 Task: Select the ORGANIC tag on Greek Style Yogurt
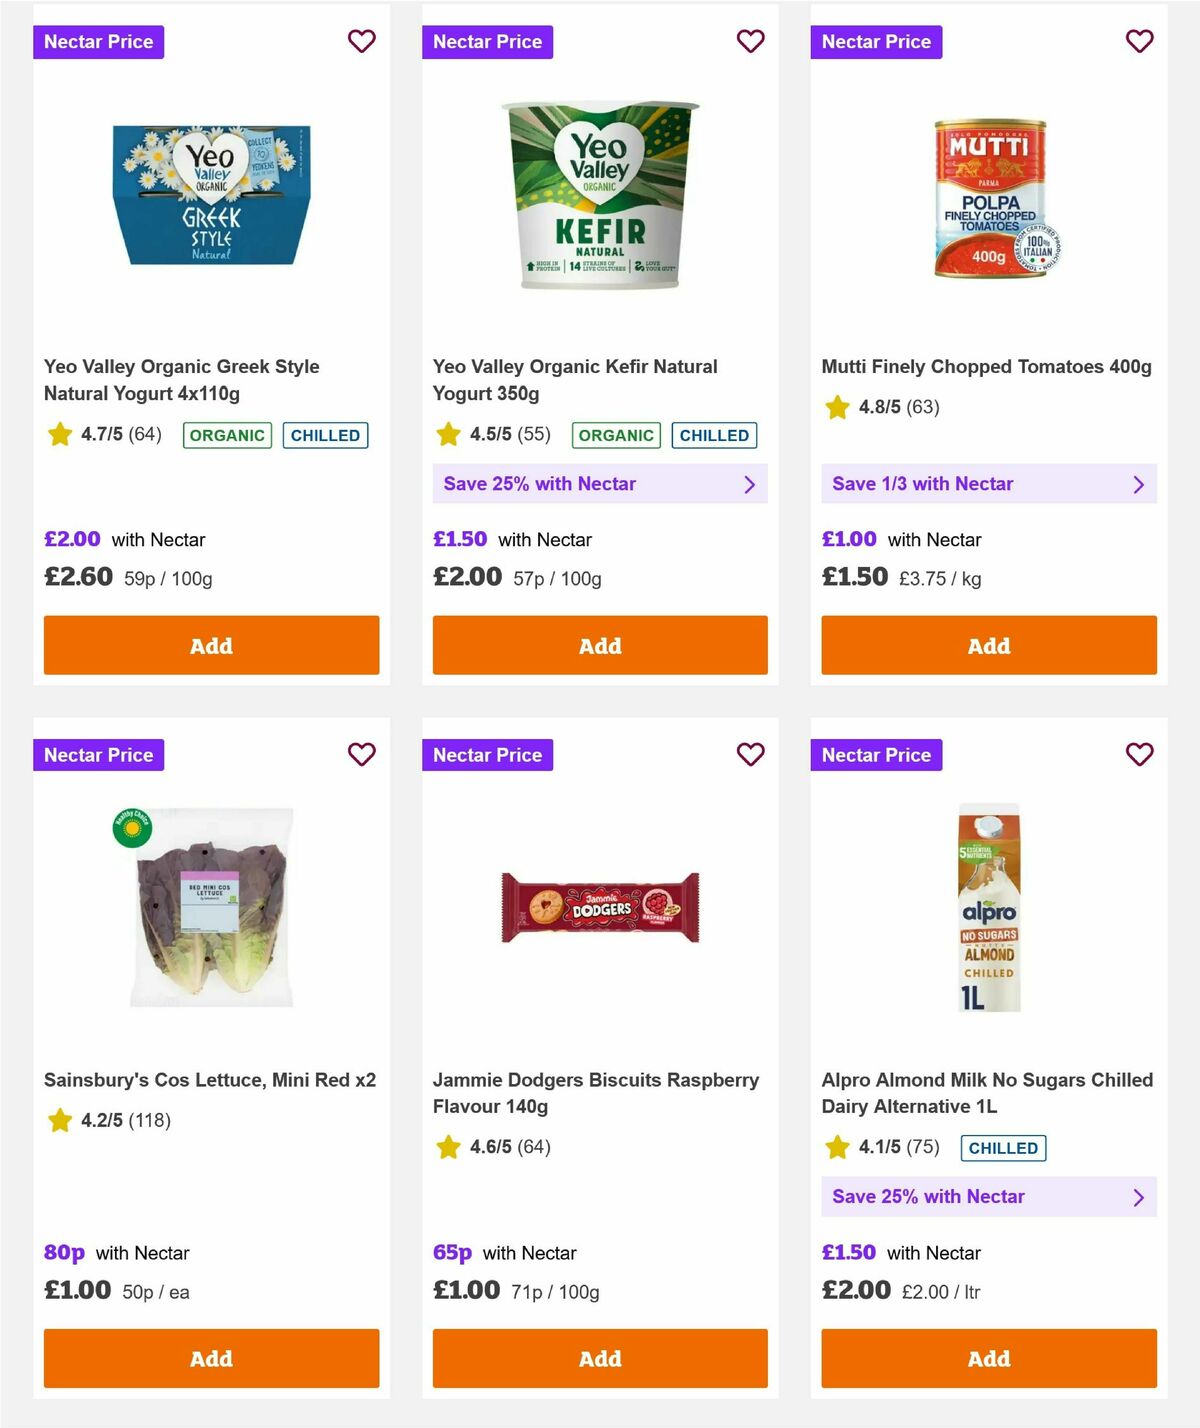point(226,435)
